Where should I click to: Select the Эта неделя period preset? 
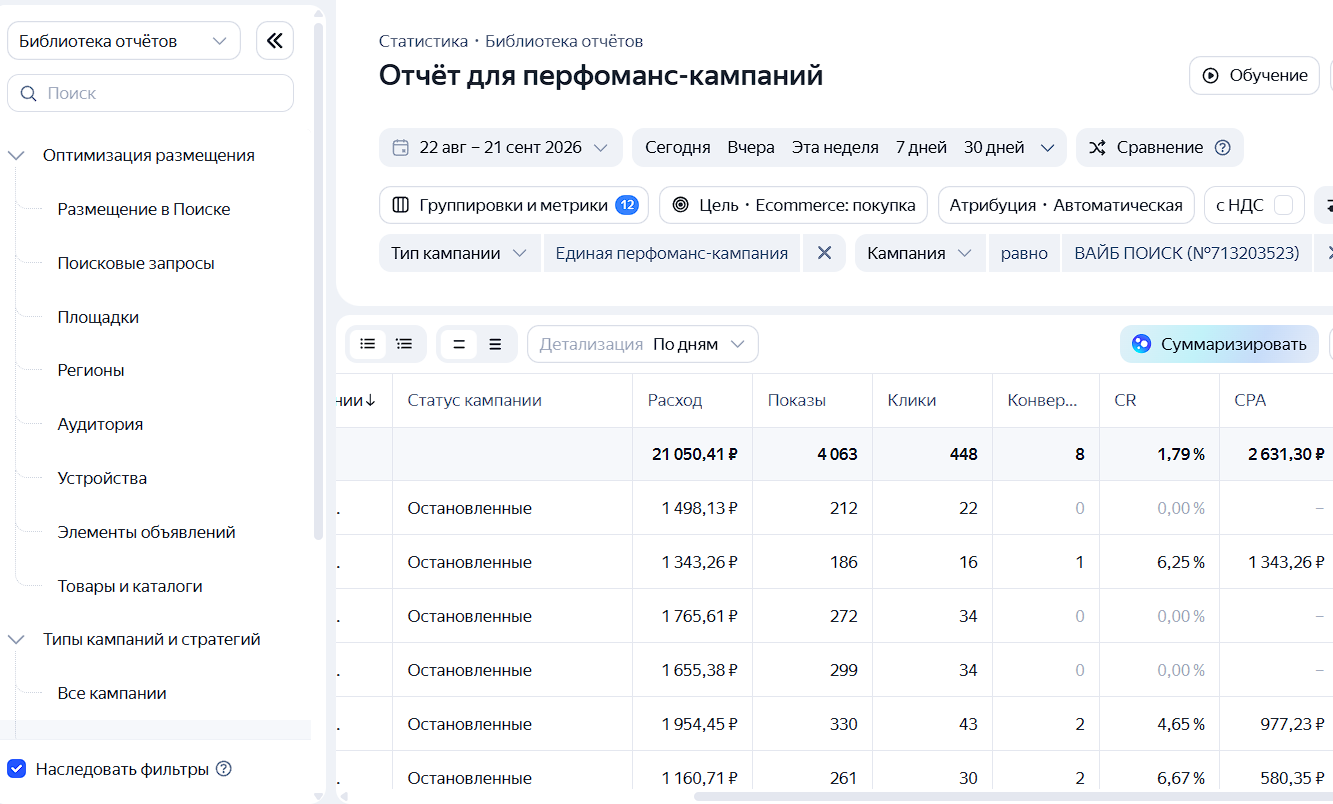coord(835,147)
